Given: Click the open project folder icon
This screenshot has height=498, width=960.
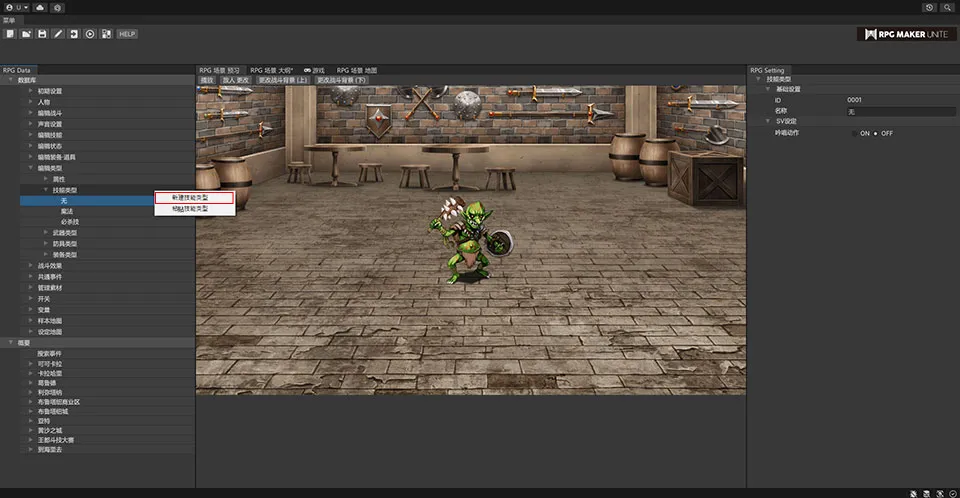Looking at the screenshot, I should pyautogui.click(x=26, y=34).
